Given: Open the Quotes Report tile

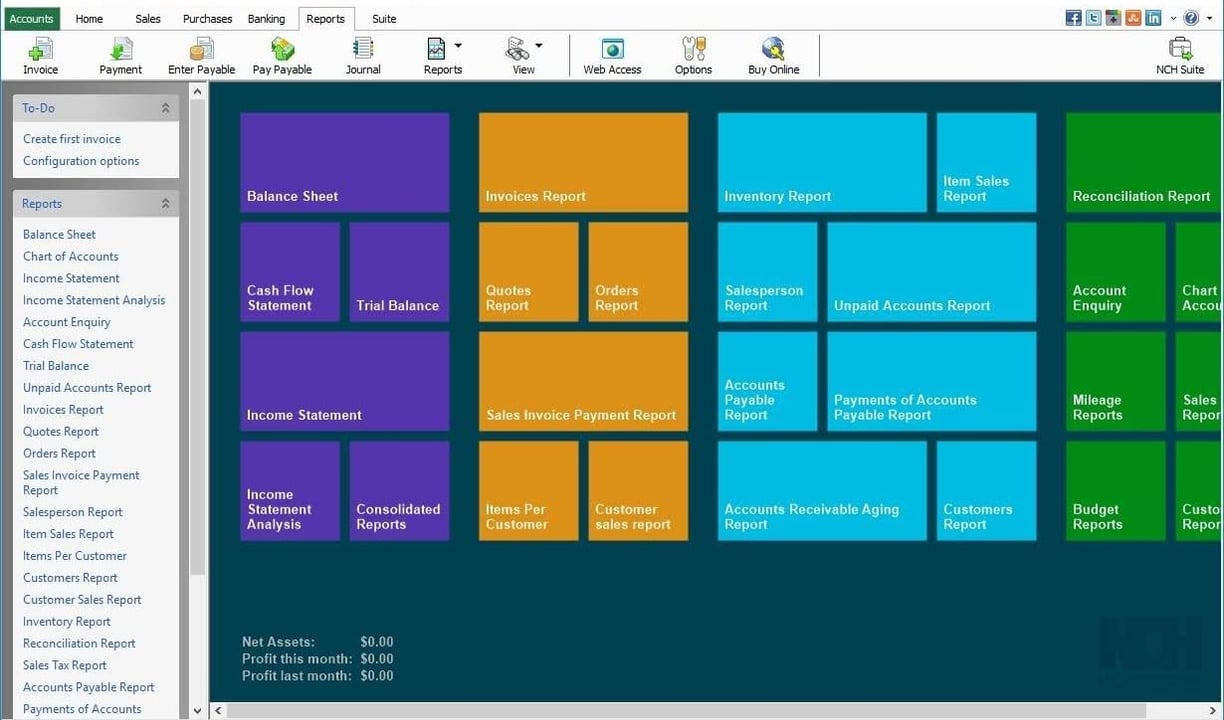Looking at the screenshot, I should (x=529, y=272).
